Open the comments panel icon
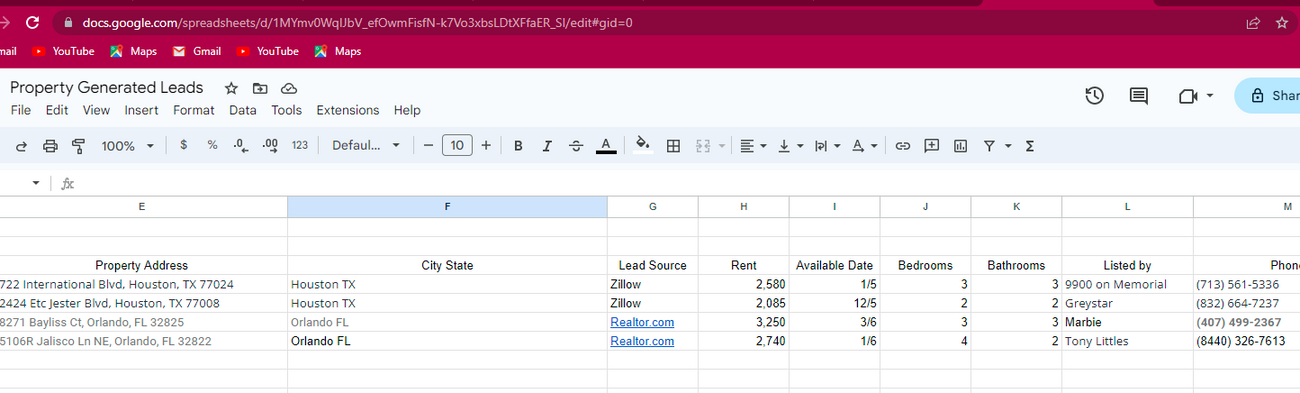 (x=1138, y=96)
